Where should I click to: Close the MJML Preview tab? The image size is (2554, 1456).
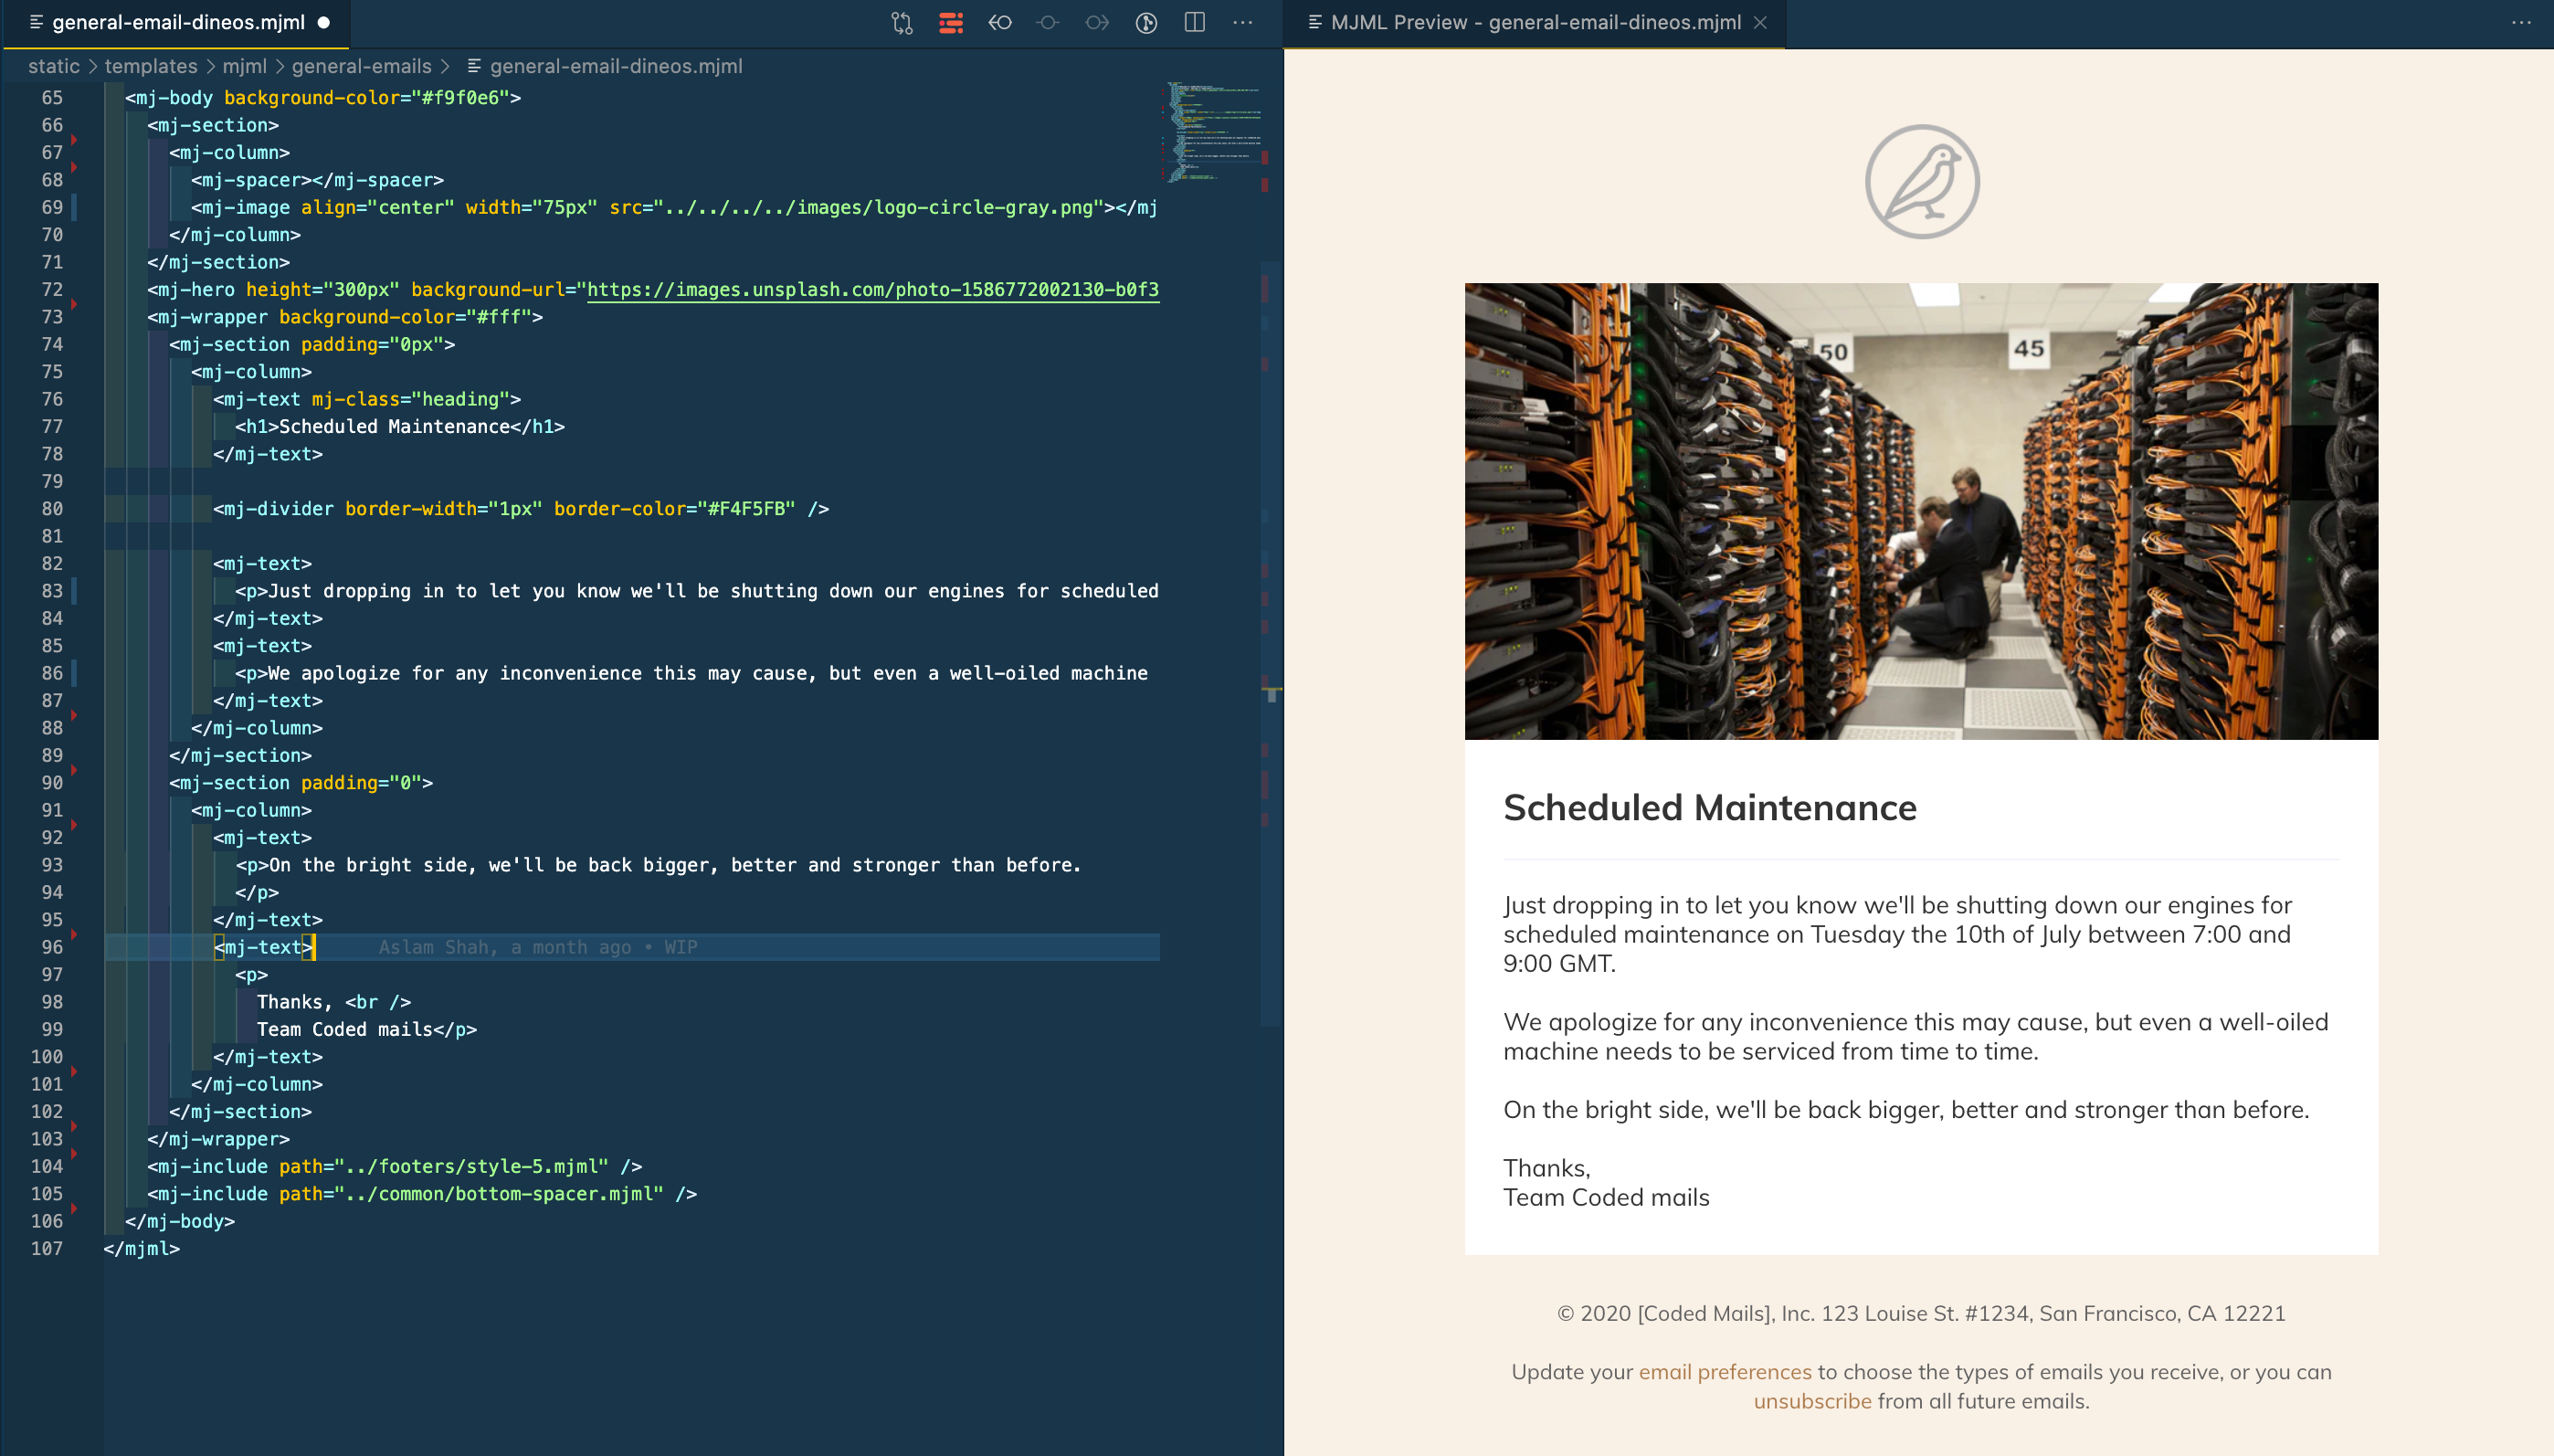(x=1760, y=22)
